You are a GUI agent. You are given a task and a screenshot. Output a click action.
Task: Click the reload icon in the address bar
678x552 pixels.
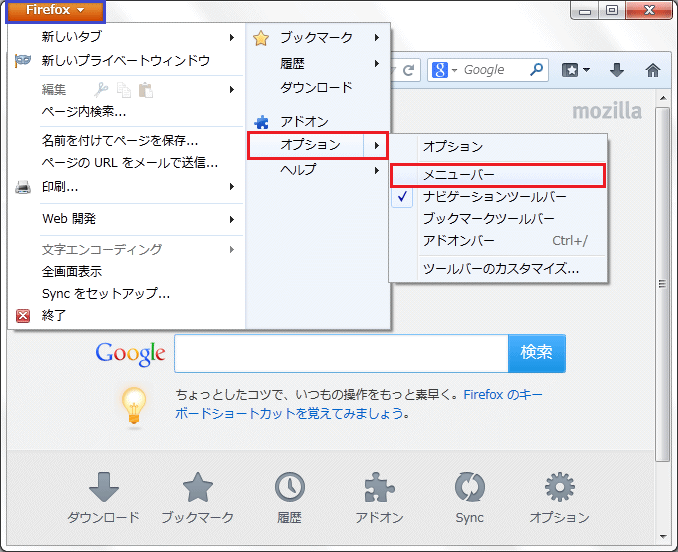[408, 70]
